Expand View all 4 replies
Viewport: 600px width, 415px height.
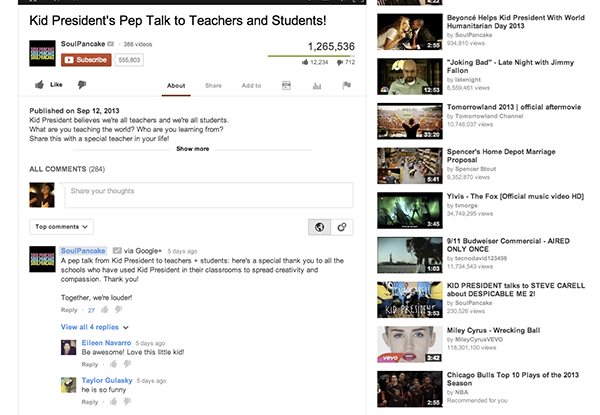[x=95, y=327]
